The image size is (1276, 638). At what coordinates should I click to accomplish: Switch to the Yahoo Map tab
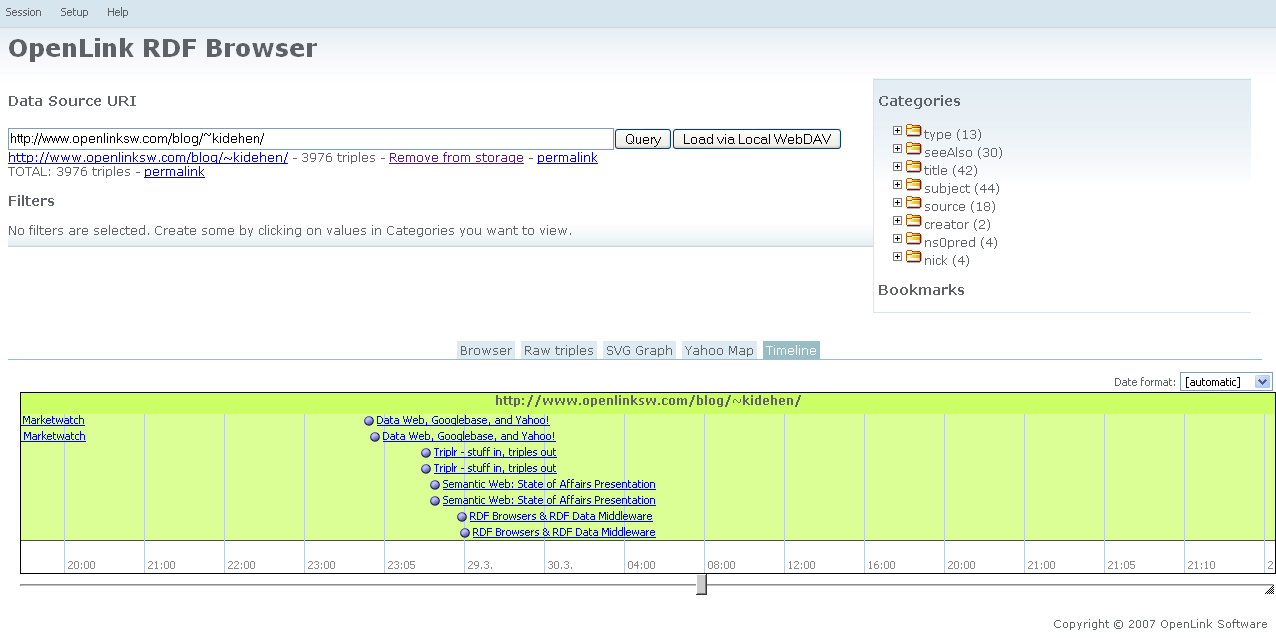719,350
